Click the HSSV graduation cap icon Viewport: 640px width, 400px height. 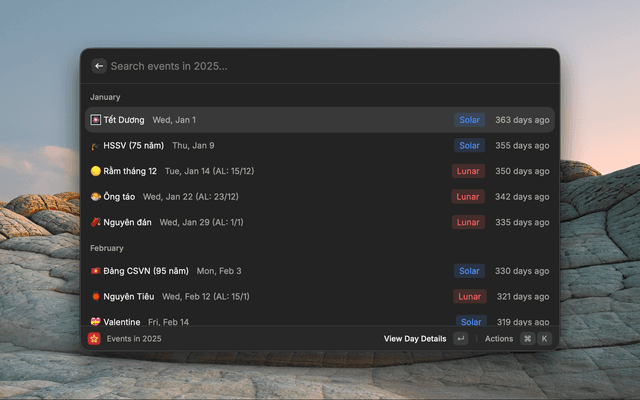(95, 146)
